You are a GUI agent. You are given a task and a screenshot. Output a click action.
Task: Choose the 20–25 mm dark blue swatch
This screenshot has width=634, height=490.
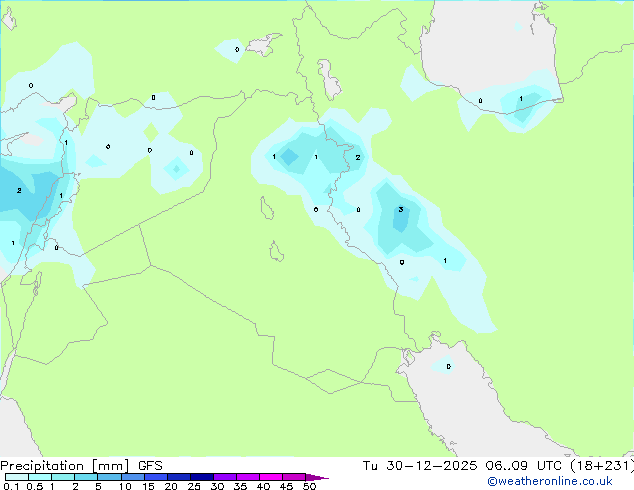point(178,477)
